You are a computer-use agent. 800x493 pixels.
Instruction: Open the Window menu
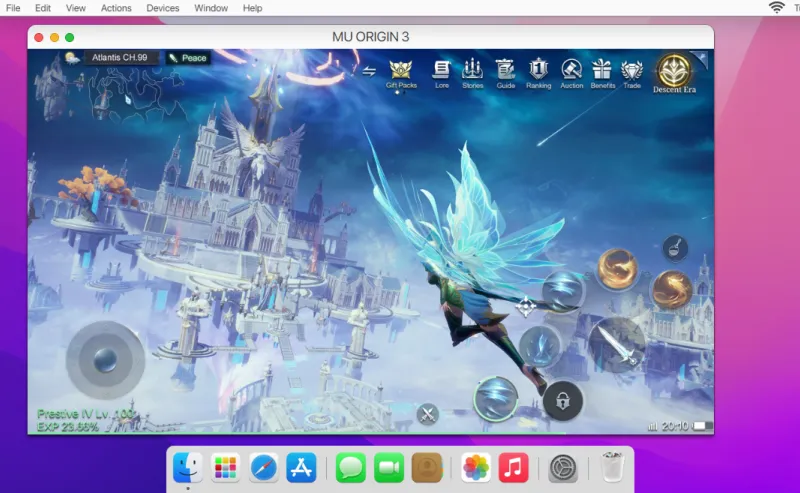click(x=211, y=8)
